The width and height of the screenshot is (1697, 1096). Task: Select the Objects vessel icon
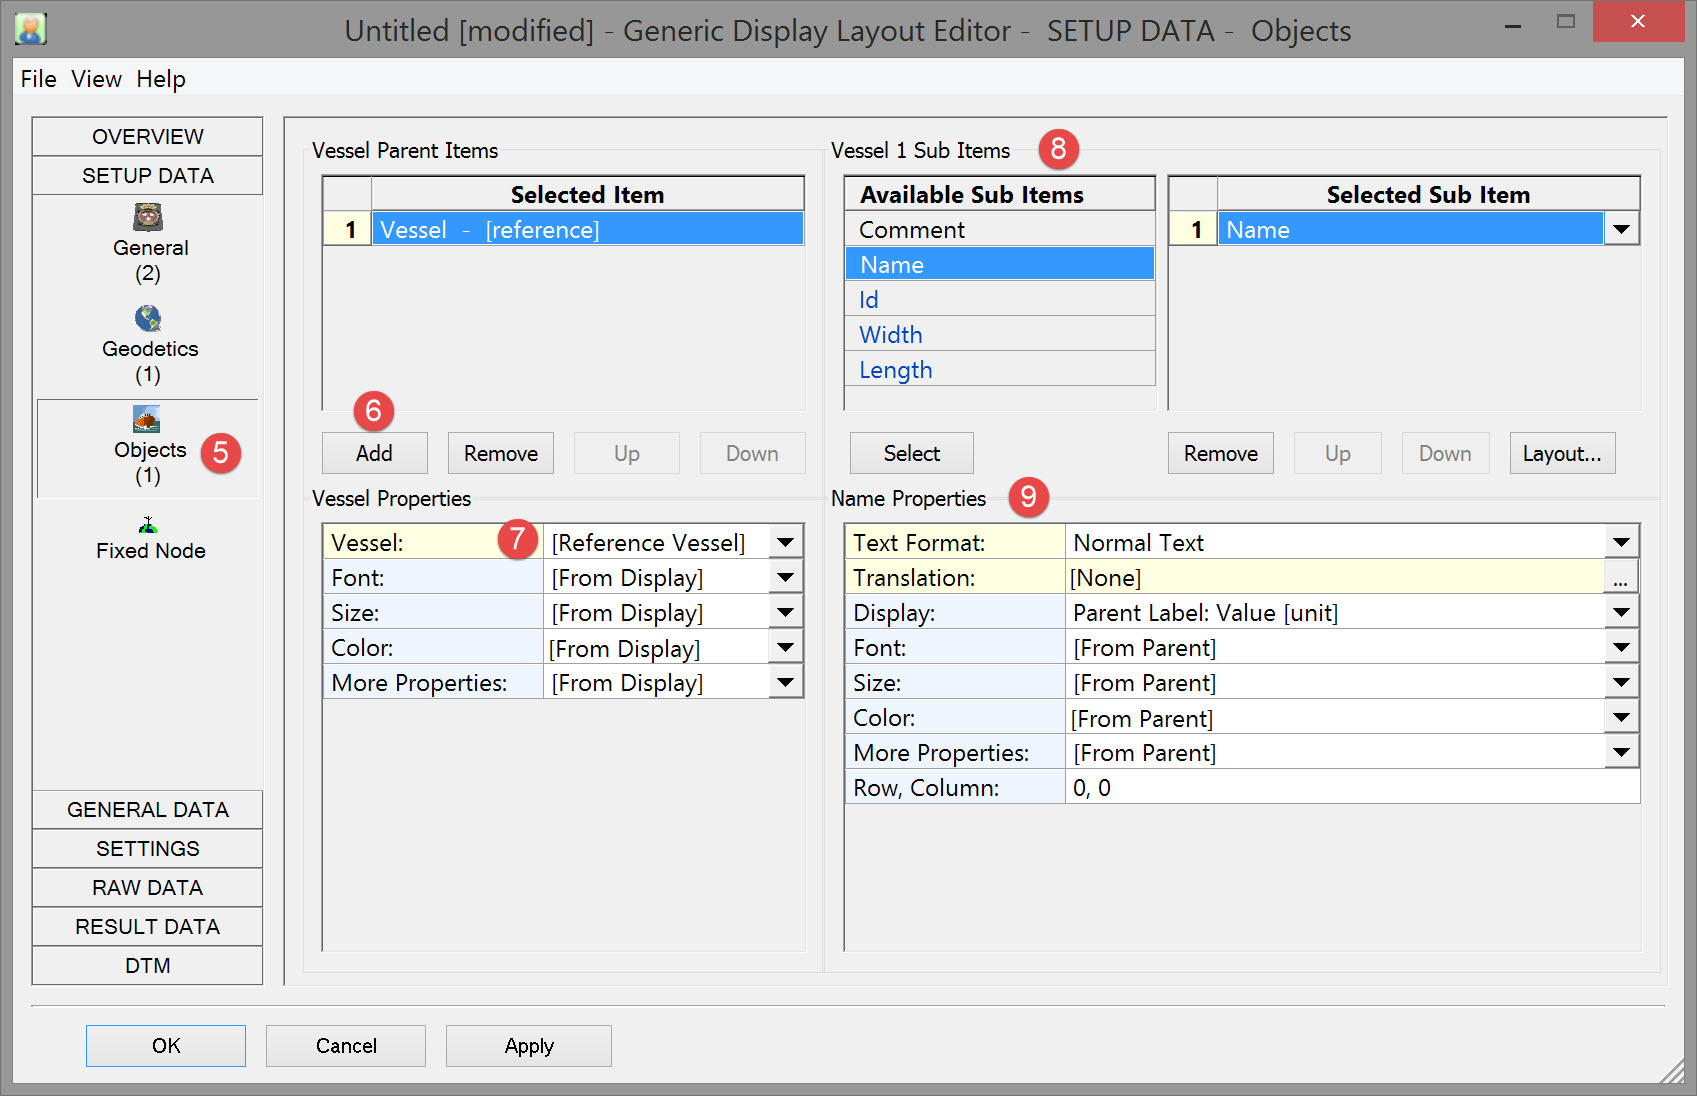[147, 419]
